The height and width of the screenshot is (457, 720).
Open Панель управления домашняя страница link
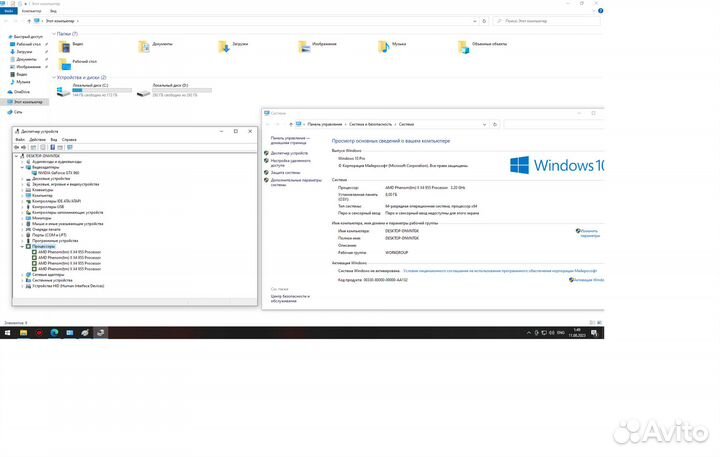point(290,141)
